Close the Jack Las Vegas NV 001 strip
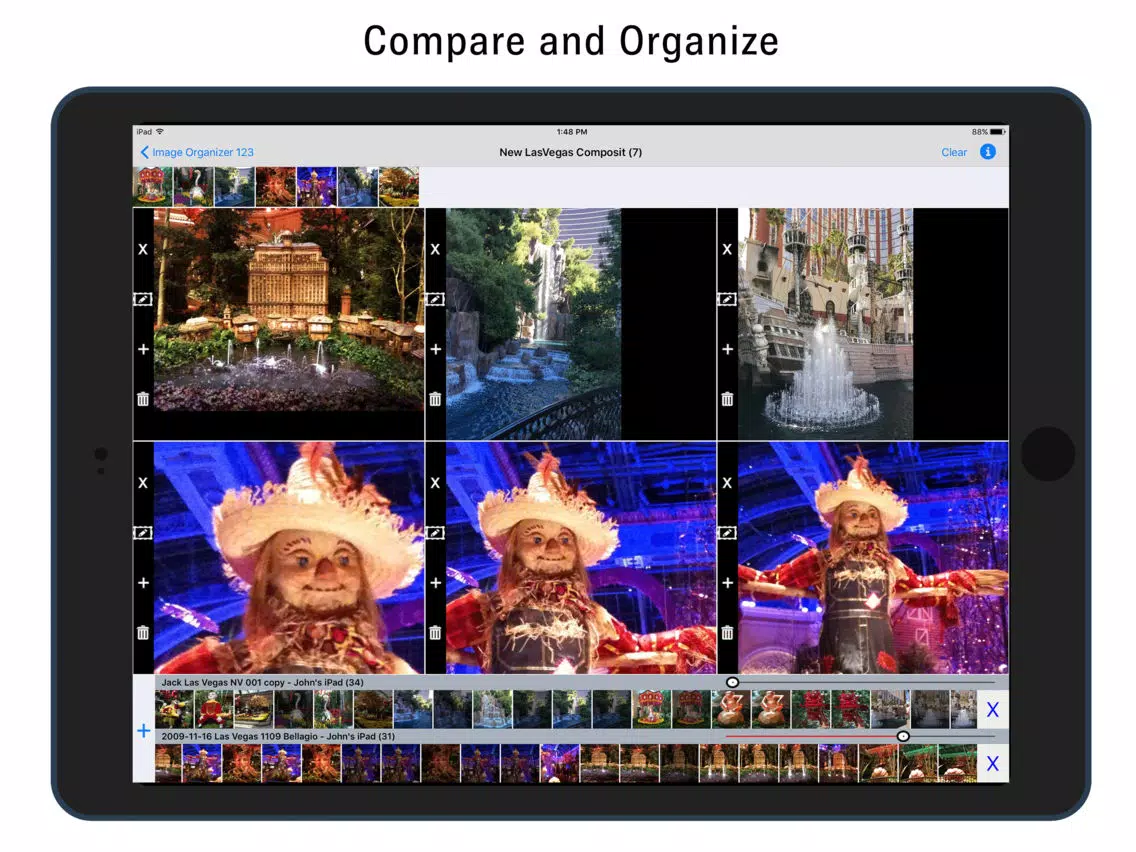Screen dimensions: 1136x852 (x=993, y=710)
